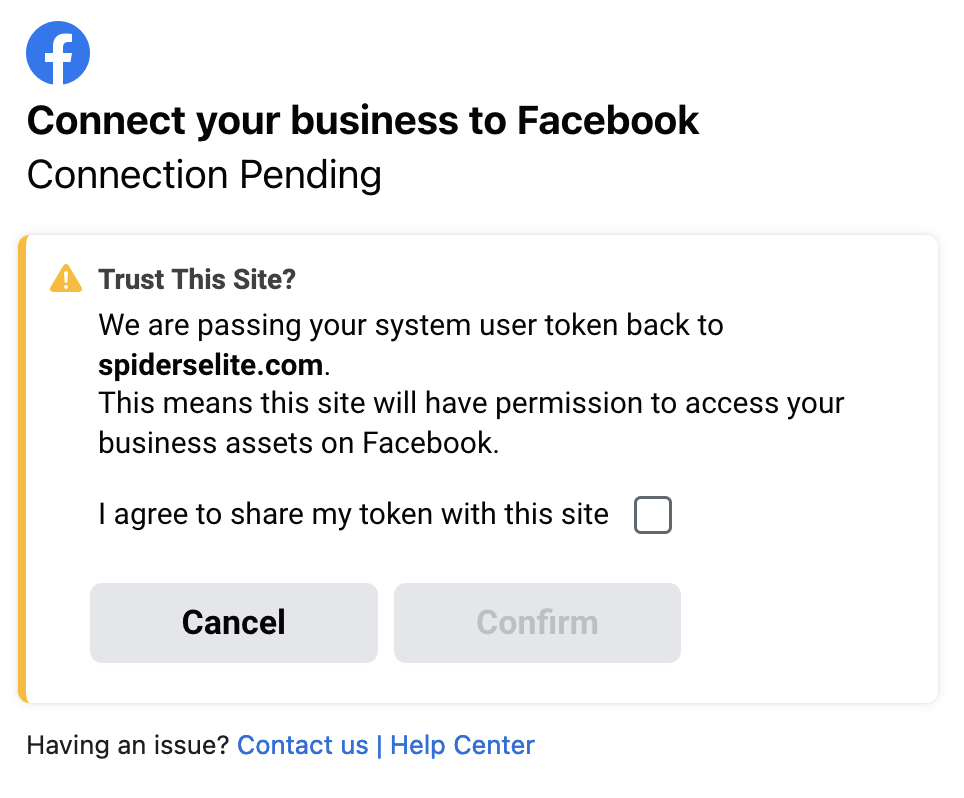Viewport: 964px width, 798px height.
Task: Click the 'Trust This Site?' warning title
Action: click(197, 279)
